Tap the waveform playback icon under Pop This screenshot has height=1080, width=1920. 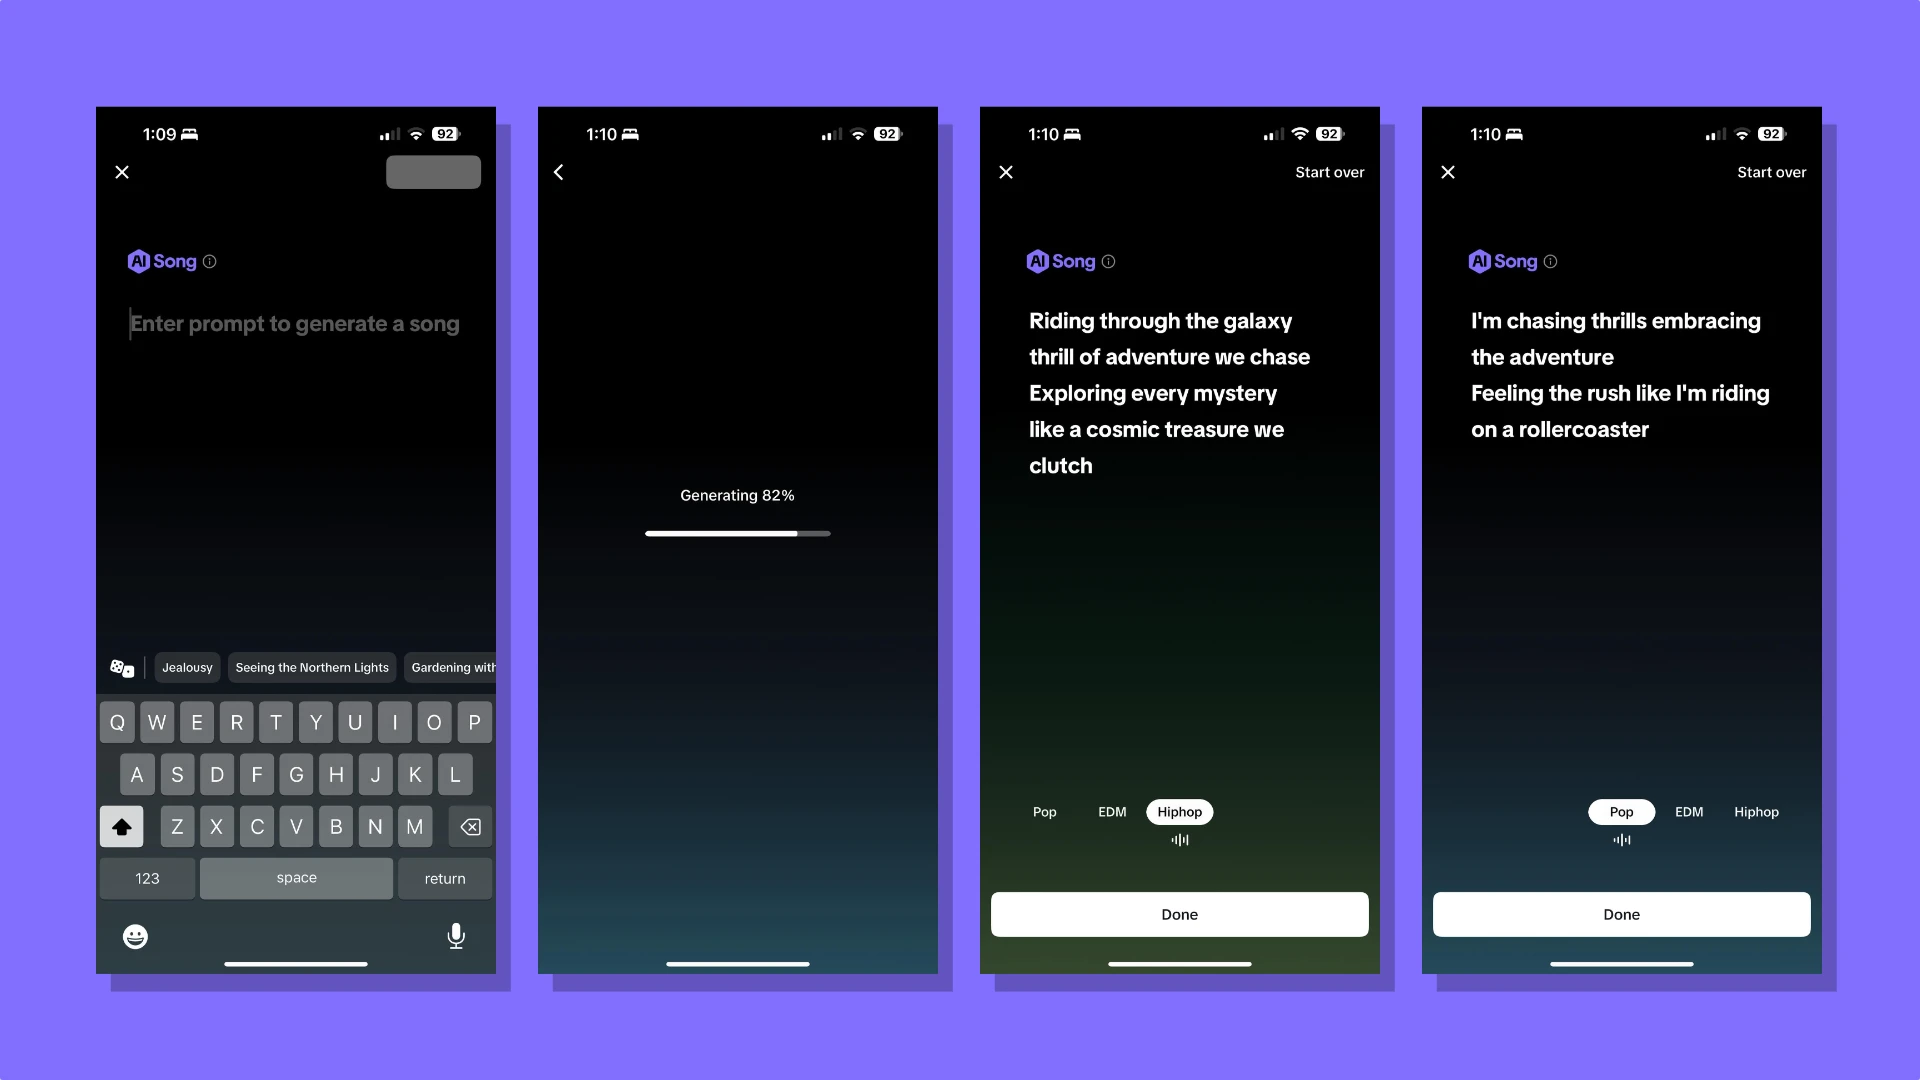(1621, 840)
